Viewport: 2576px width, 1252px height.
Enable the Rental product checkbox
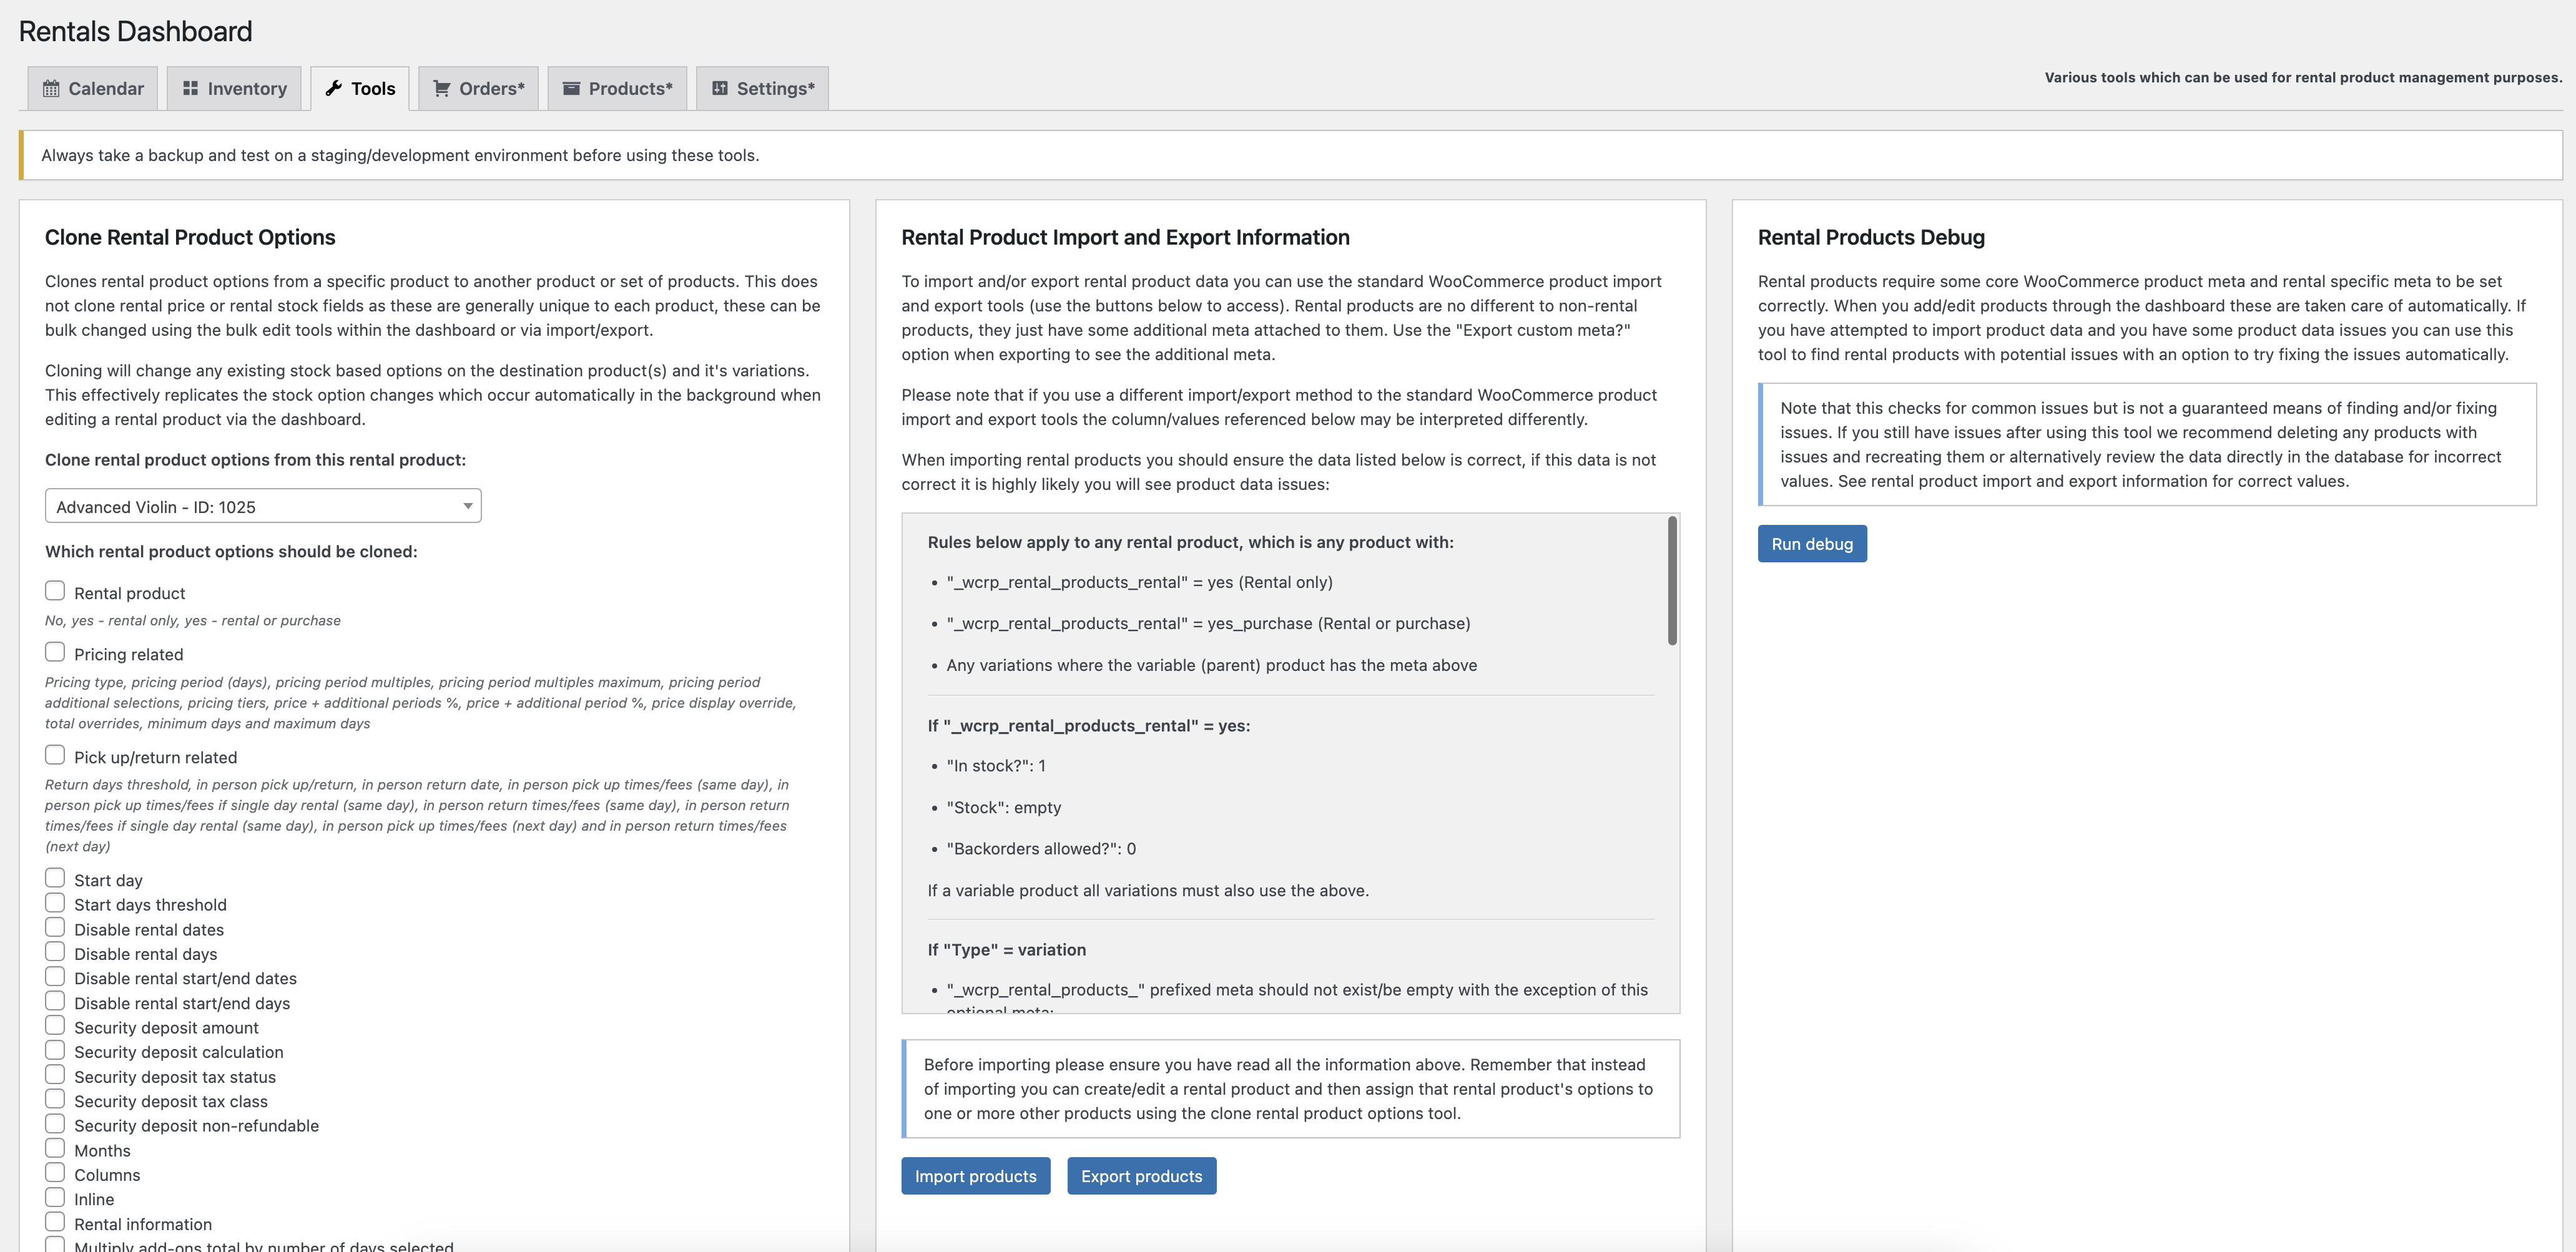(55, 591)
